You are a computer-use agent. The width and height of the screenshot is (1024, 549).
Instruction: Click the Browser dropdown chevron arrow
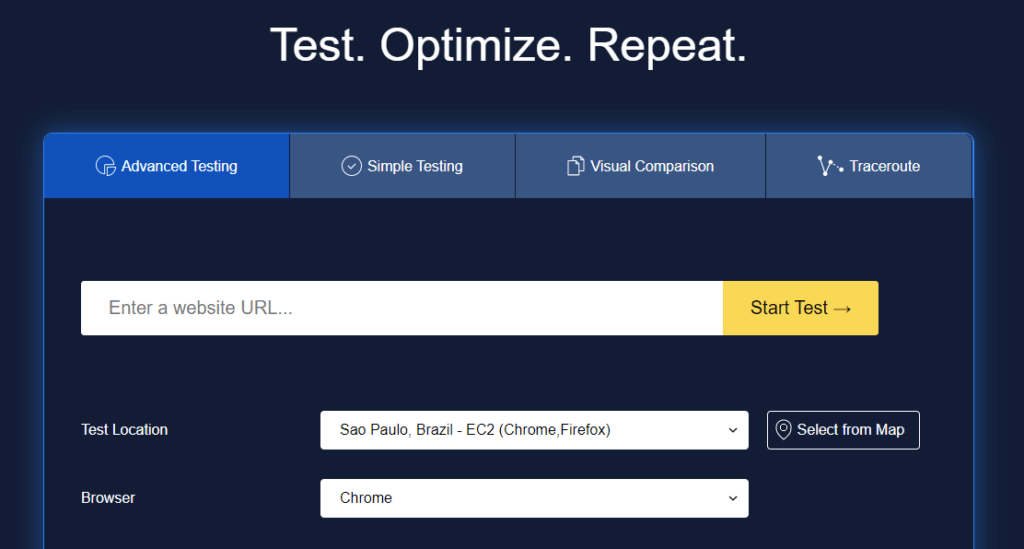[733, 498]
